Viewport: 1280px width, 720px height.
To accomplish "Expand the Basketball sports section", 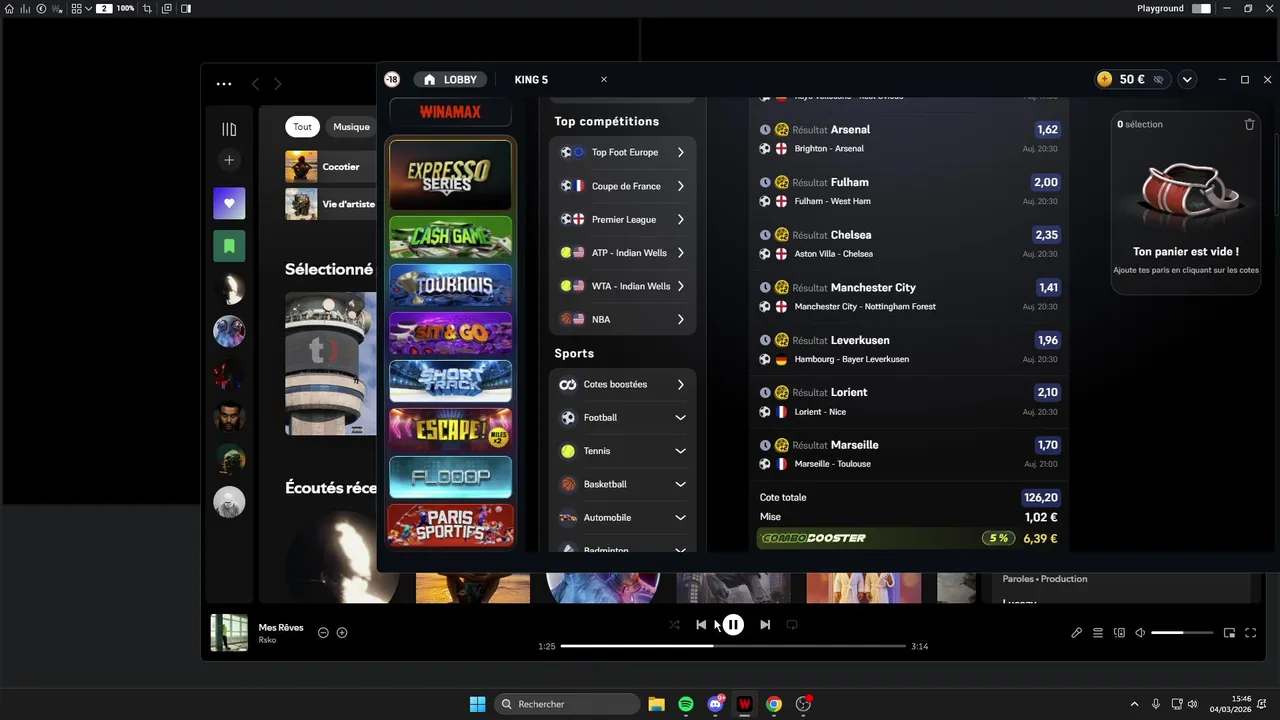I will coord(622,484).
